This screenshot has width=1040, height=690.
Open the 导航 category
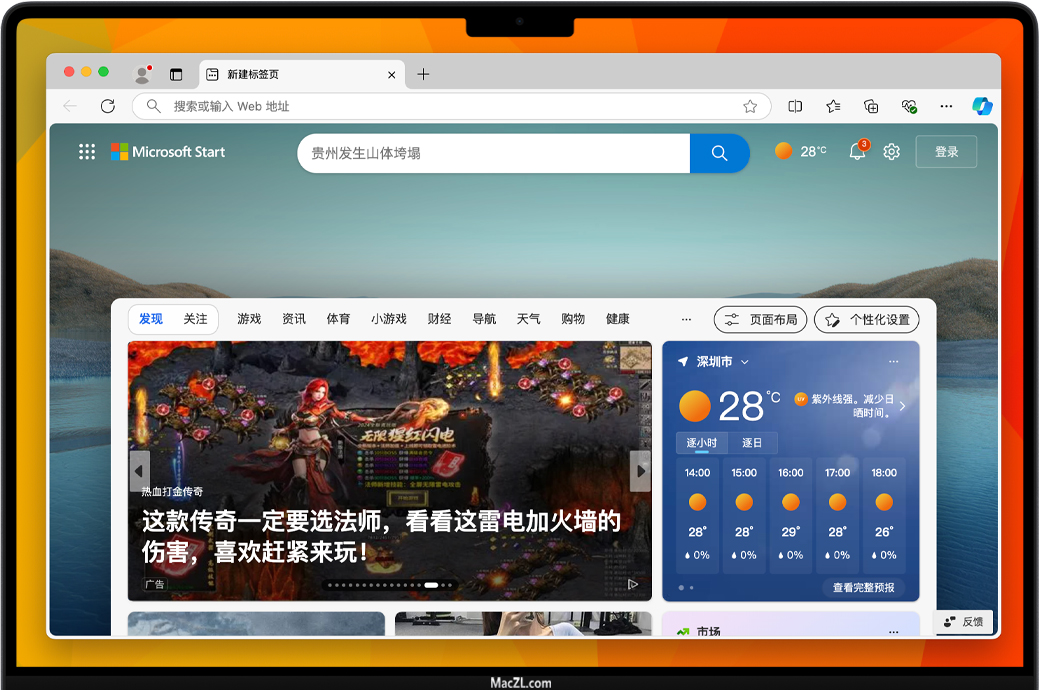[484, 319]
